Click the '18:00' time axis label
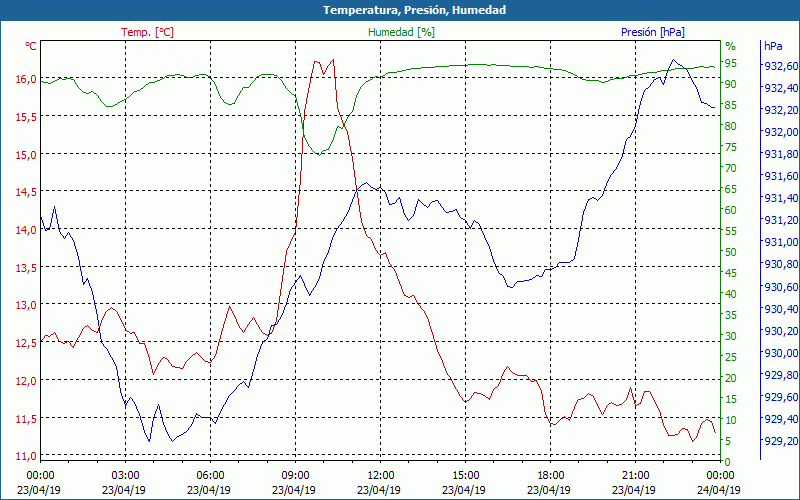Screen dimensions: 800x500 point(551,476)
